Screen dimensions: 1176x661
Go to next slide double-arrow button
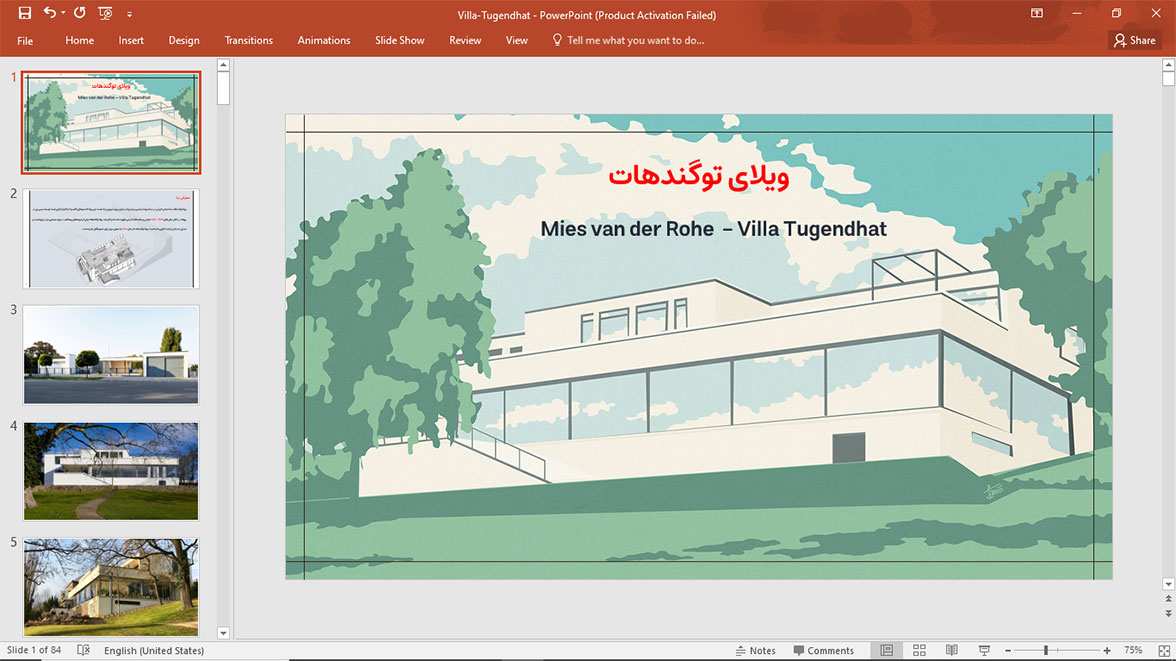1168,613
